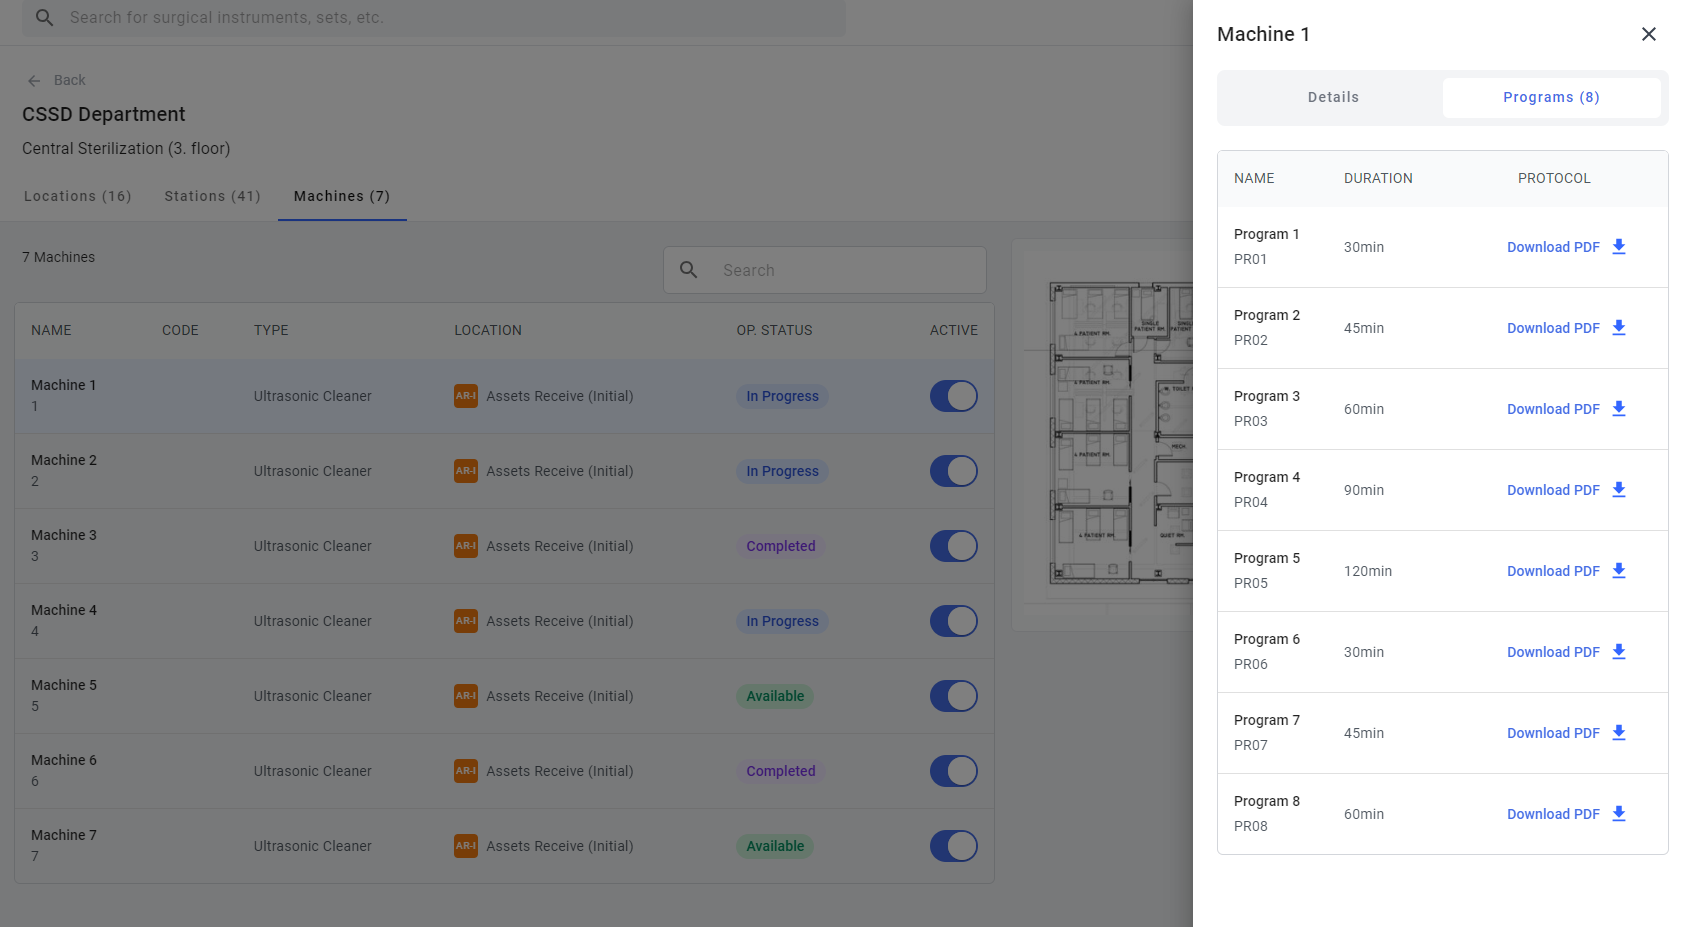Click the download icon for Program 3
This screenshot has height=927, width=1690.
click(1619, 409)
